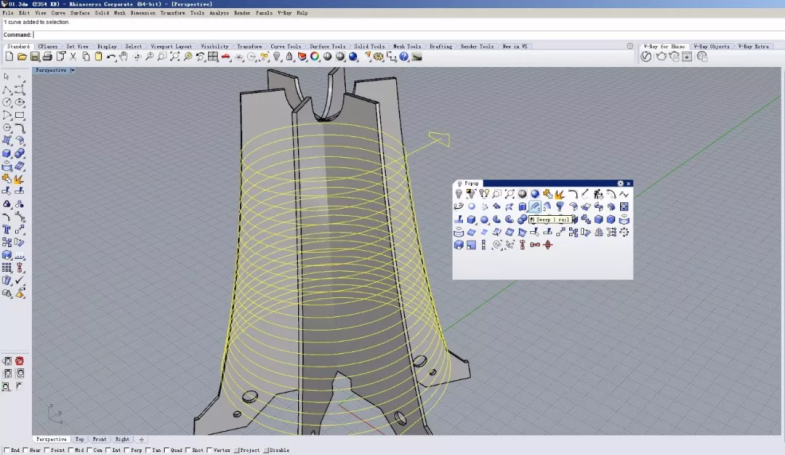Switch to the Curve Tools toolbar tab

coord(286,46)
